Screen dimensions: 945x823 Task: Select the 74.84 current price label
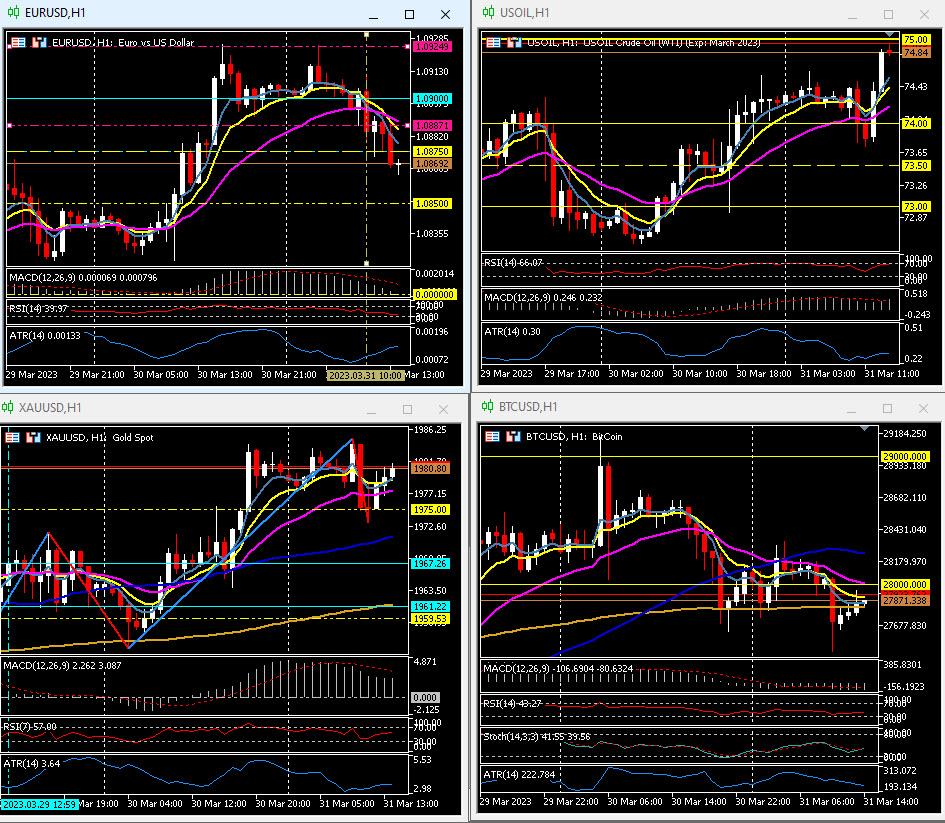pyautogui.click(x=915, y=52)
